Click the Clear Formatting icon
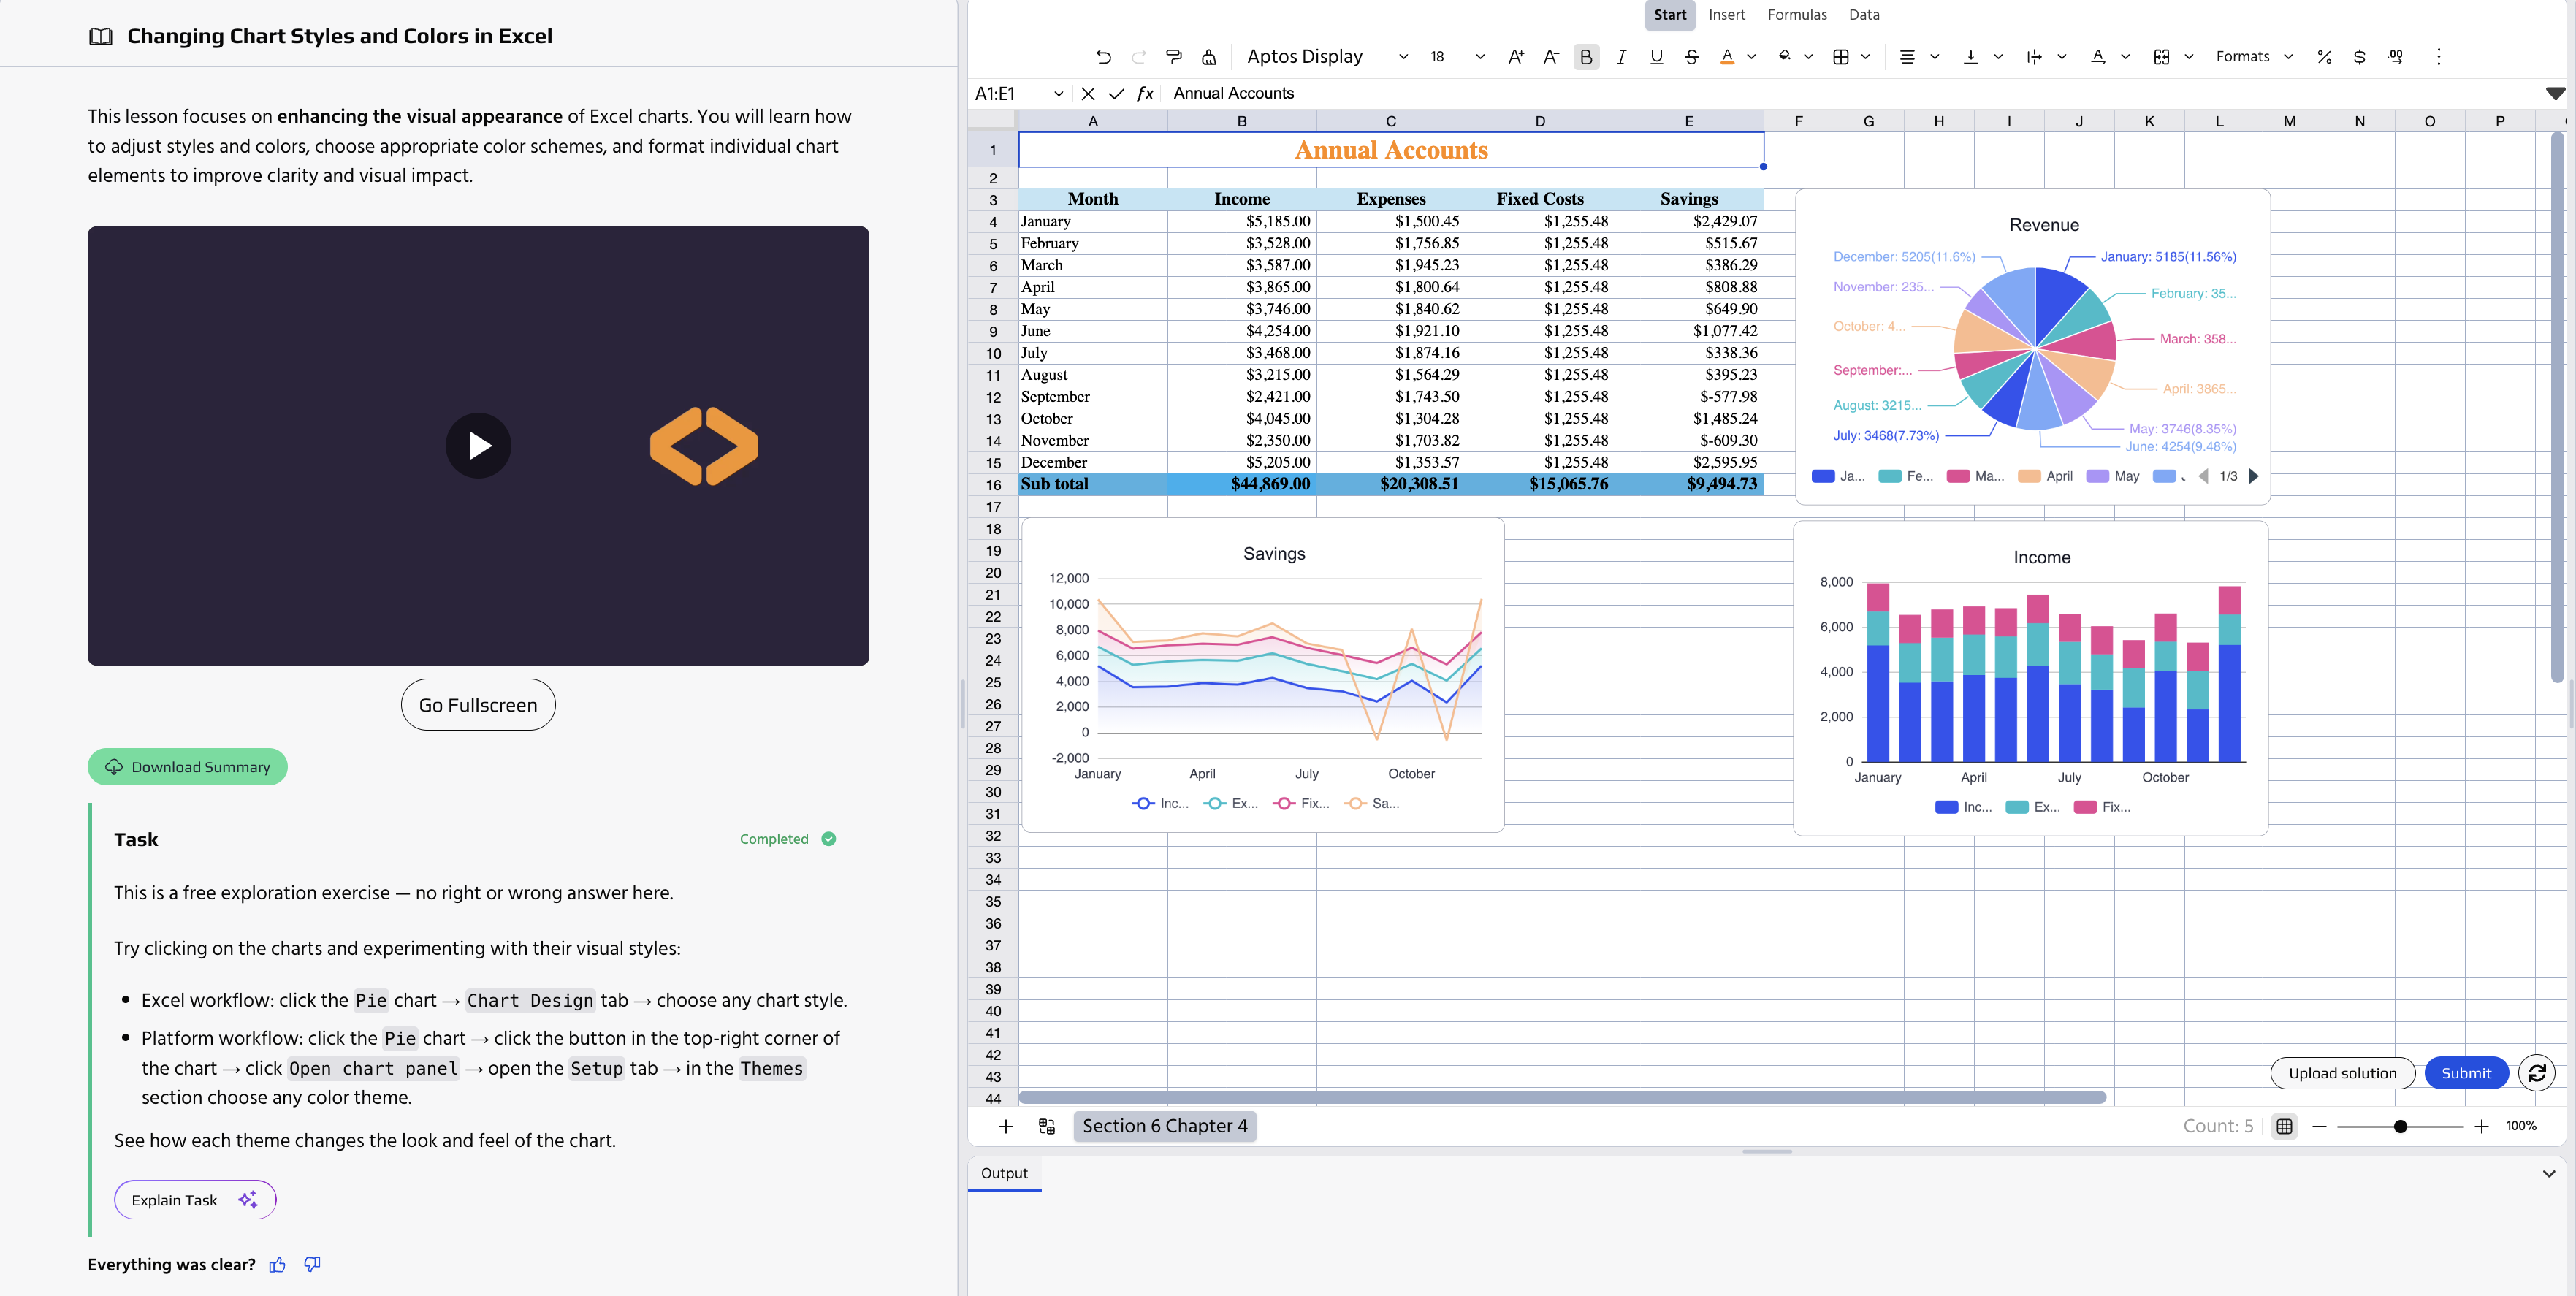This screenshot has height=1296, width=2576. (1209, 57)
